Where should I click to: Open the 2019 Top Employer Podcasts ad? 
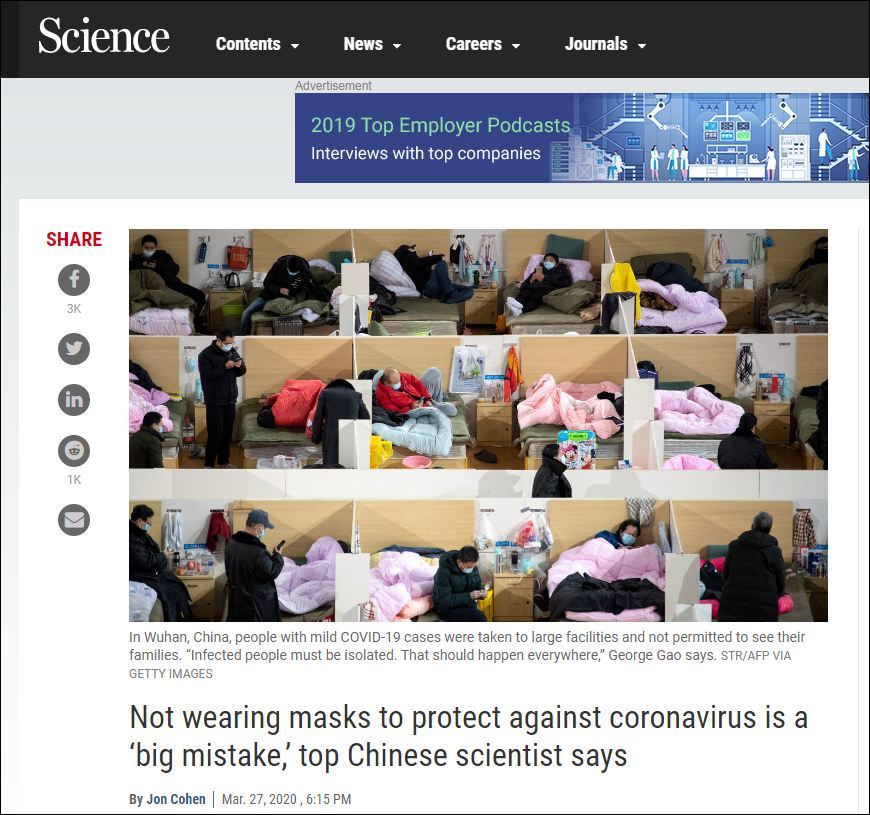[x=582, y=138]
